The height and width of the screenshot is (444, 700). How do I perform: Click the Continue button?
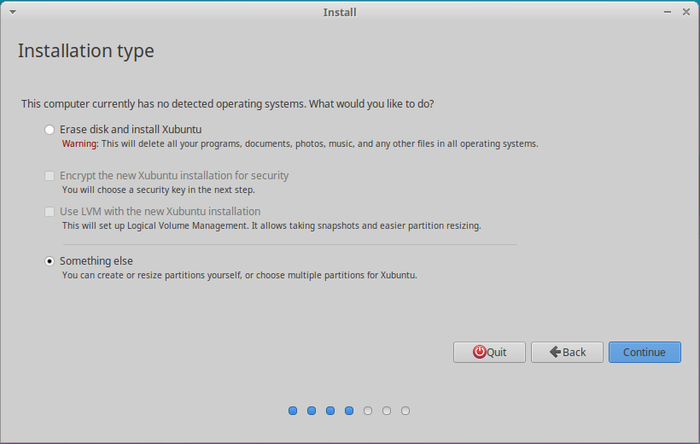645,352
